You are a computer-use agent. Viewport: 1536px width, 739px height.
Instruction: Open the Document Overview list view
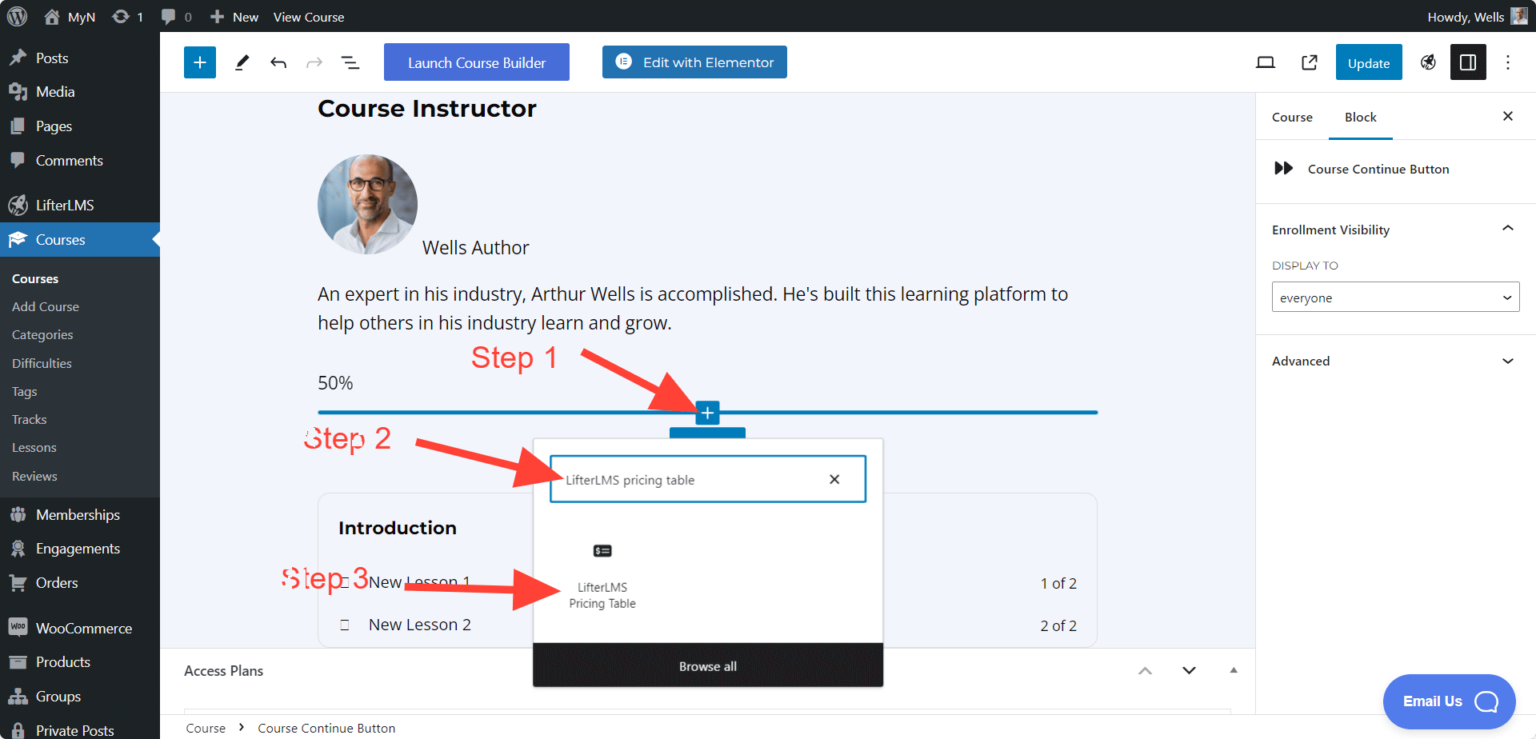point(350,62)
